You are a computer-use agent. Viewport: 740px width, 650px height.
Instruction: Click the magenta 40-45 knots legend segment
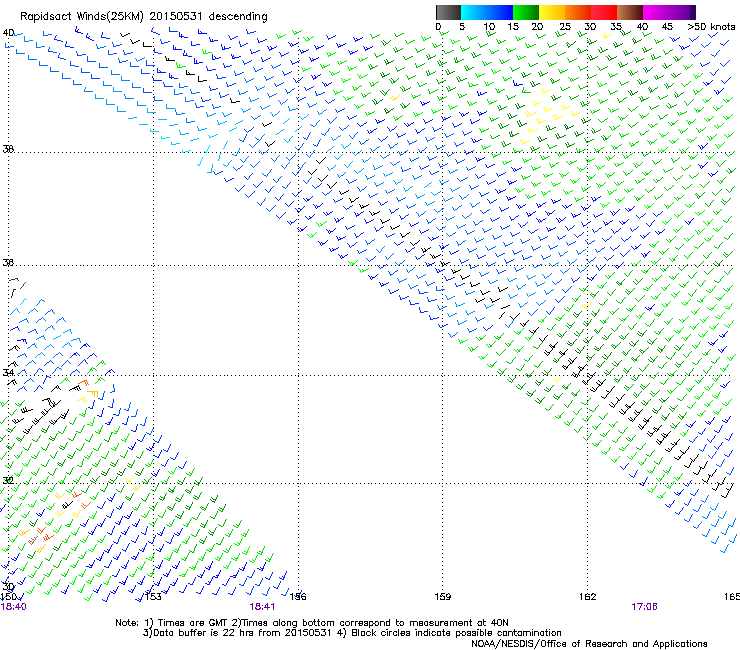[656, 12]
